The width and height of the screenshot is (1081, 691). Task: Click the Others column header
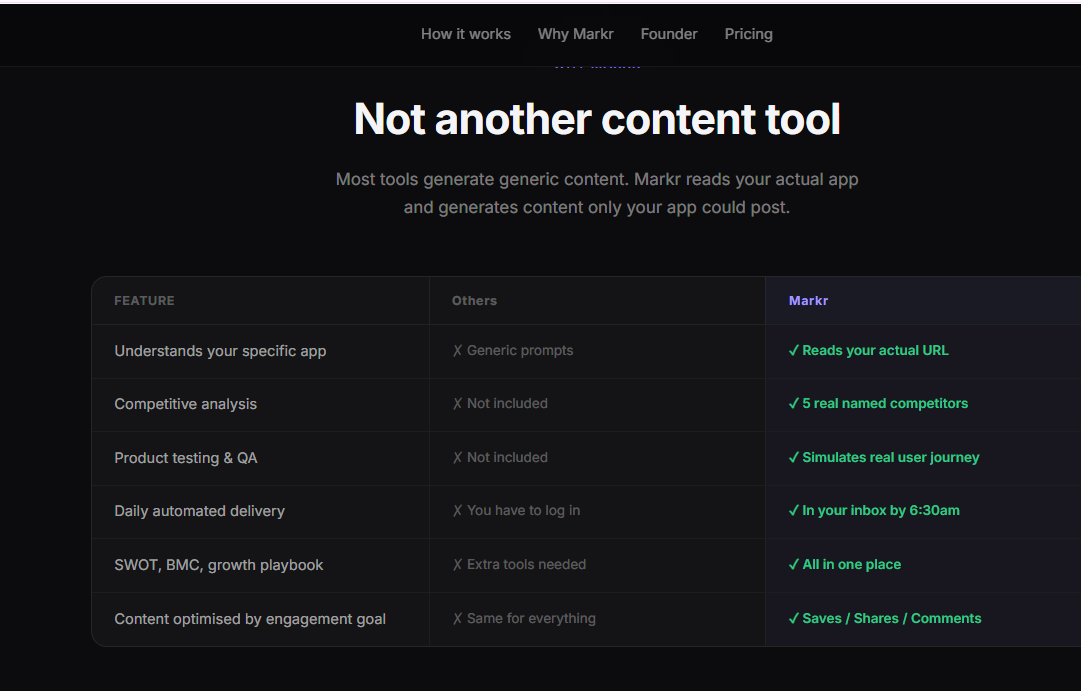[474, 301]
